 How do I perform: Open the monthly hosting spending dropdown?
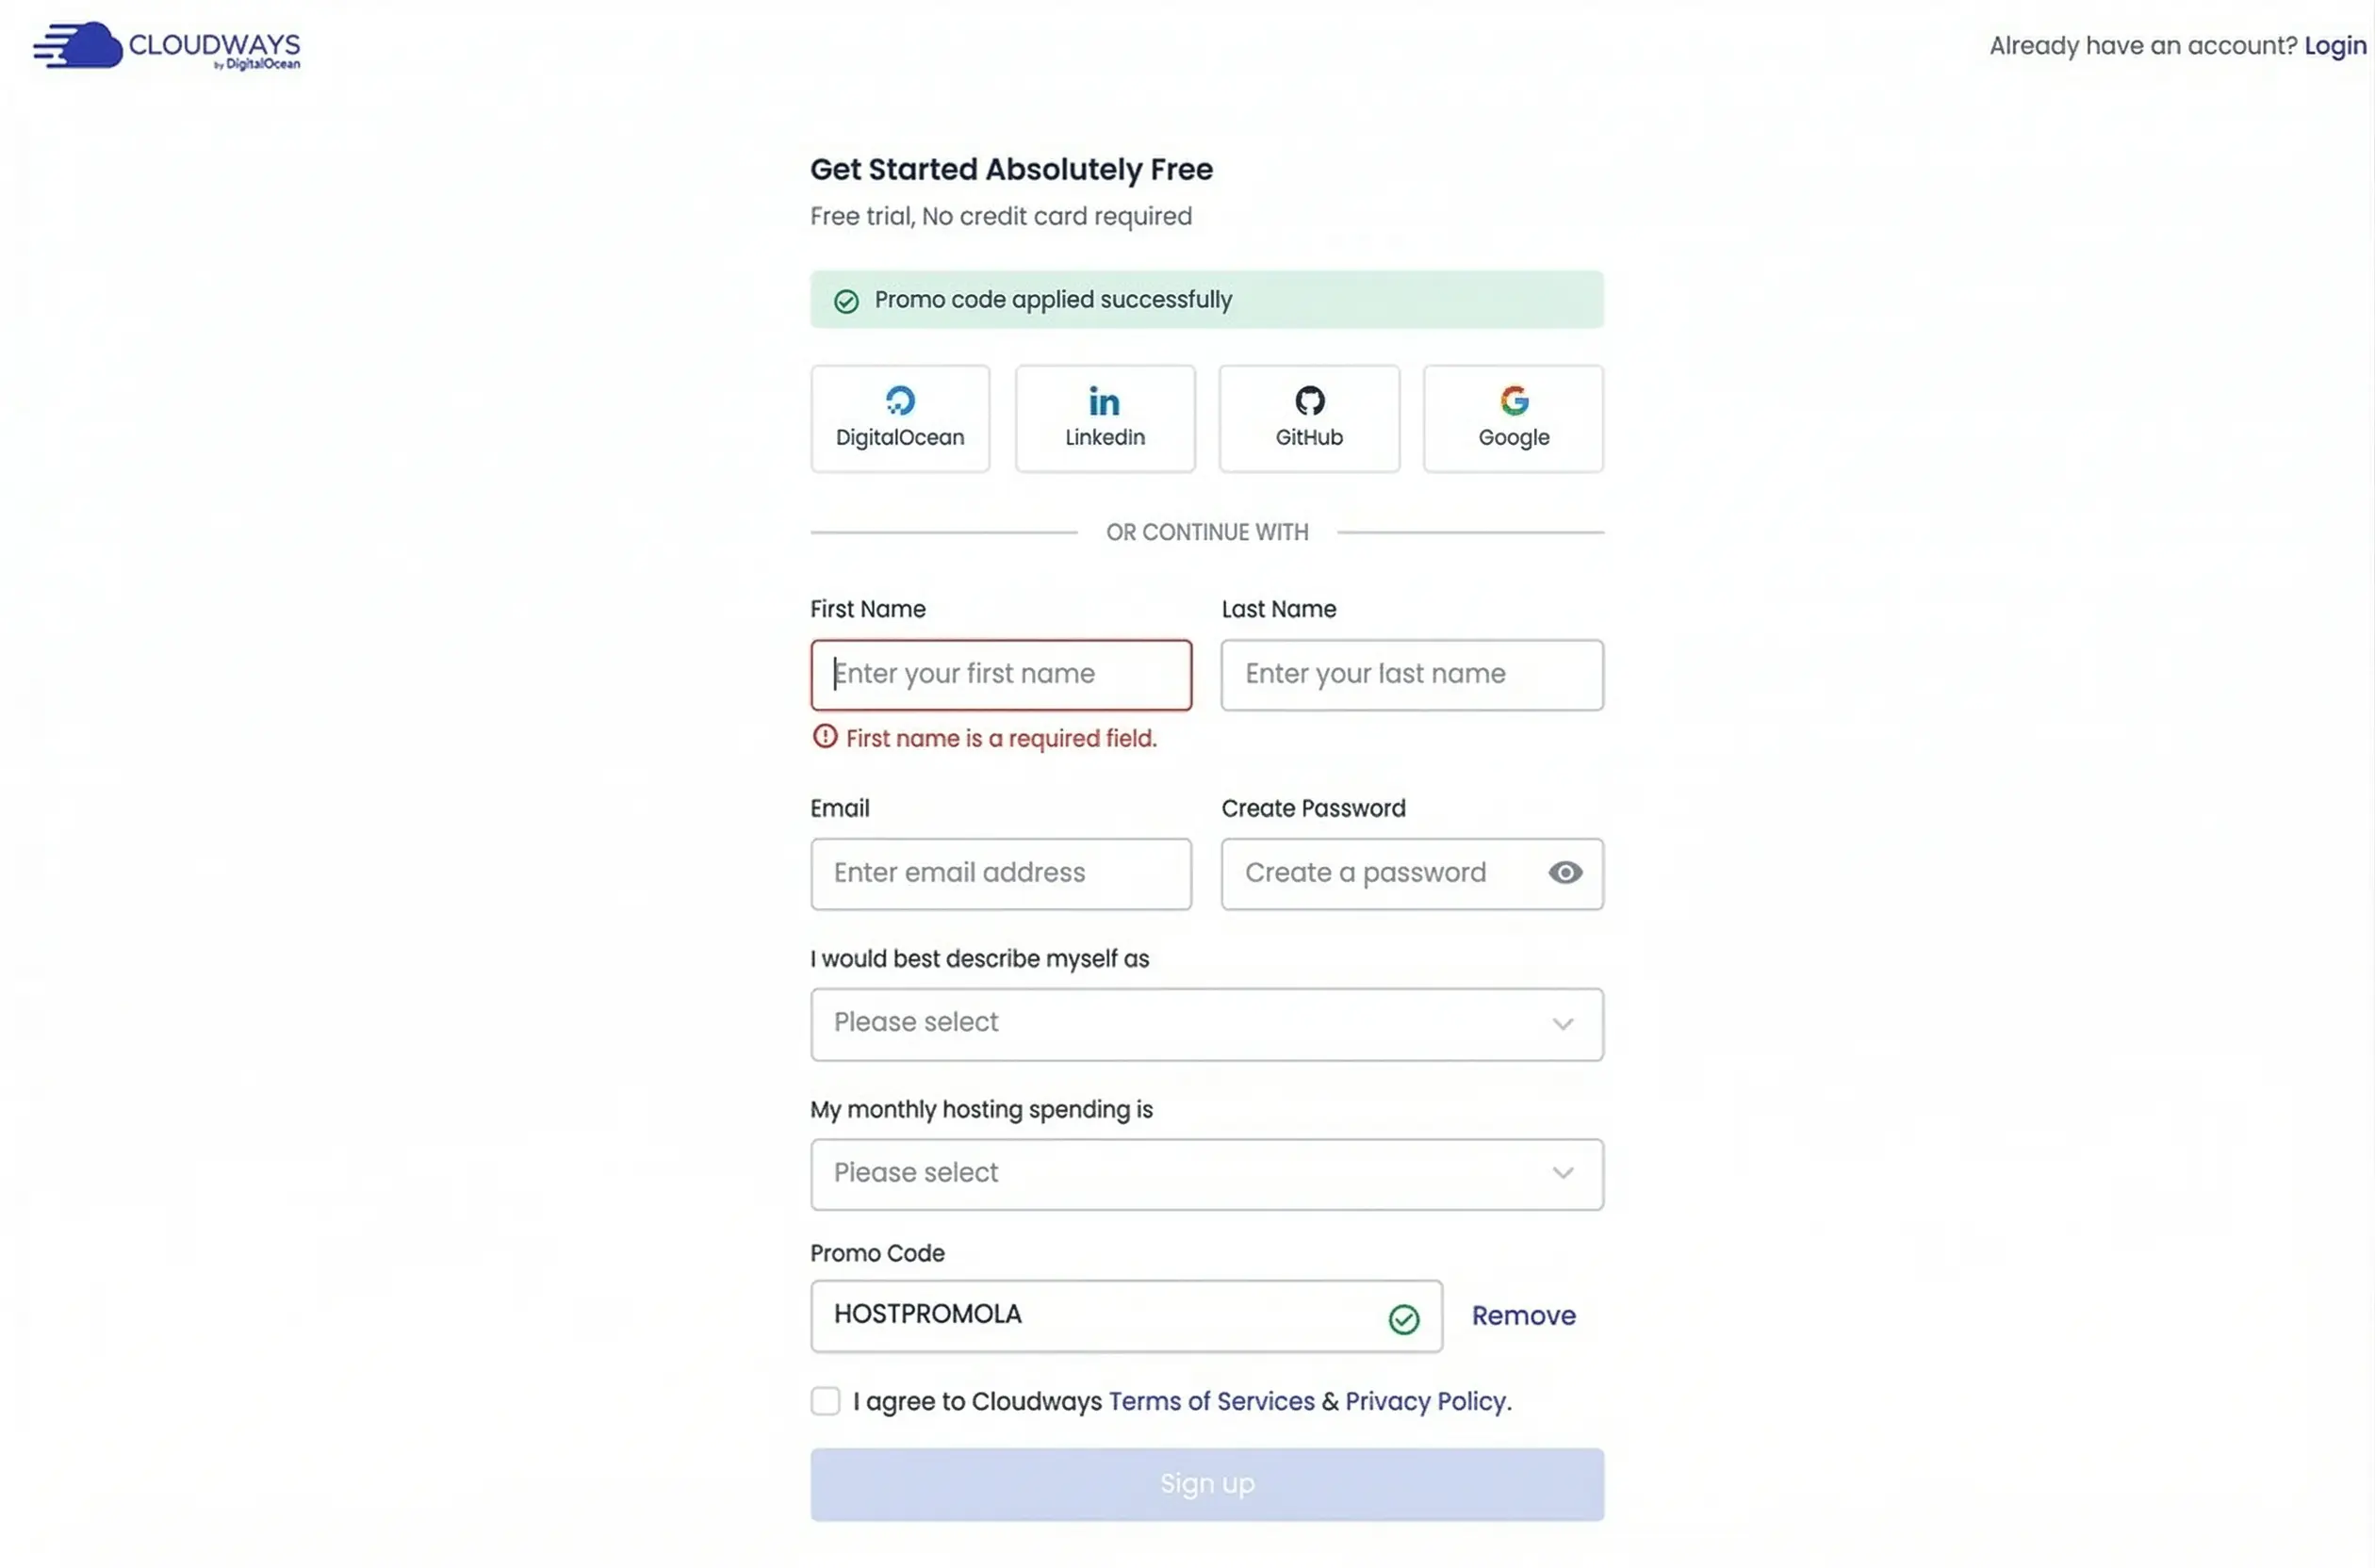point(1205,1174)
